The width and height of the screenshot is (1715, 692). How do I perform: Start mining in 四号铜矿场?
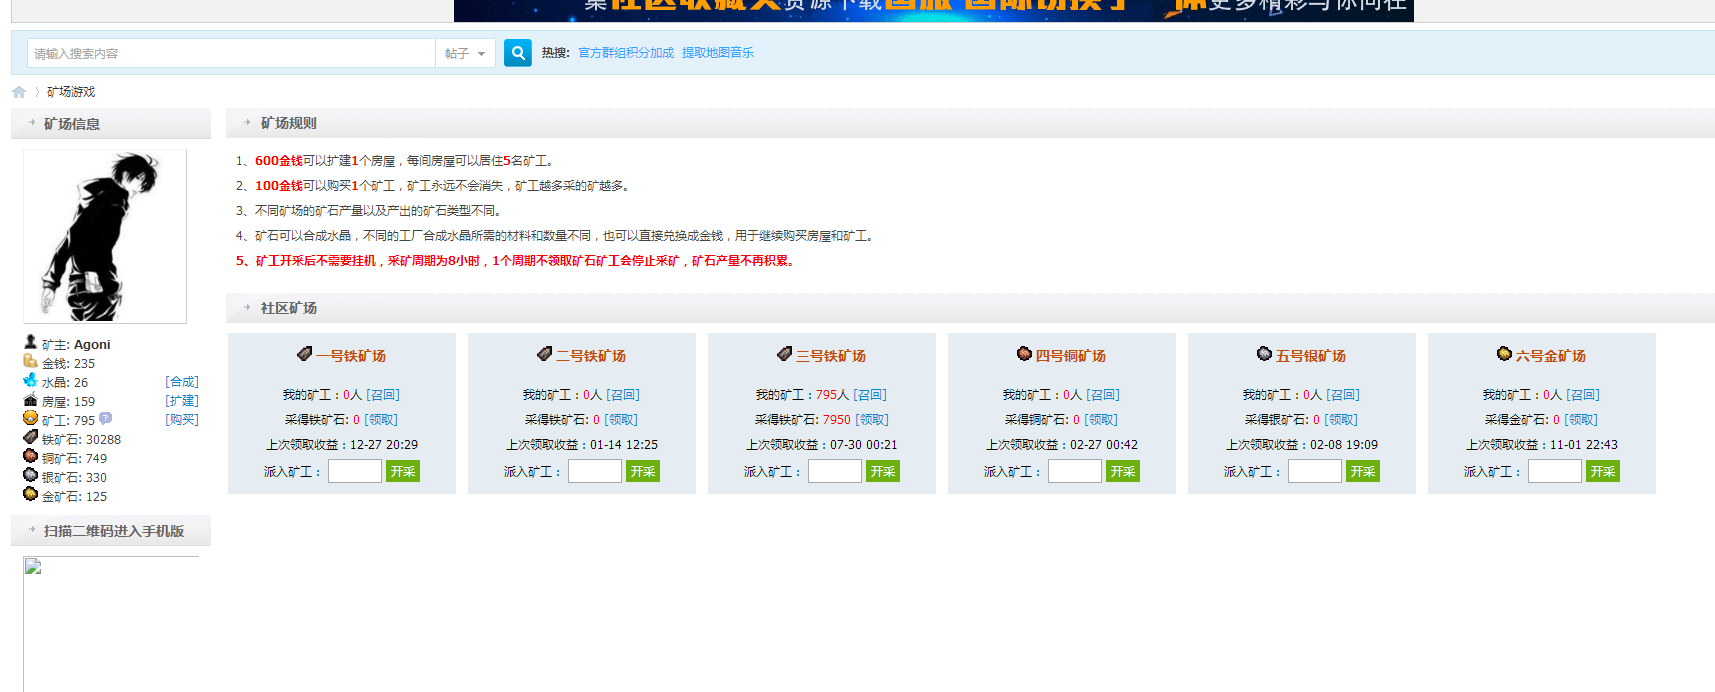coord(1123,471)
